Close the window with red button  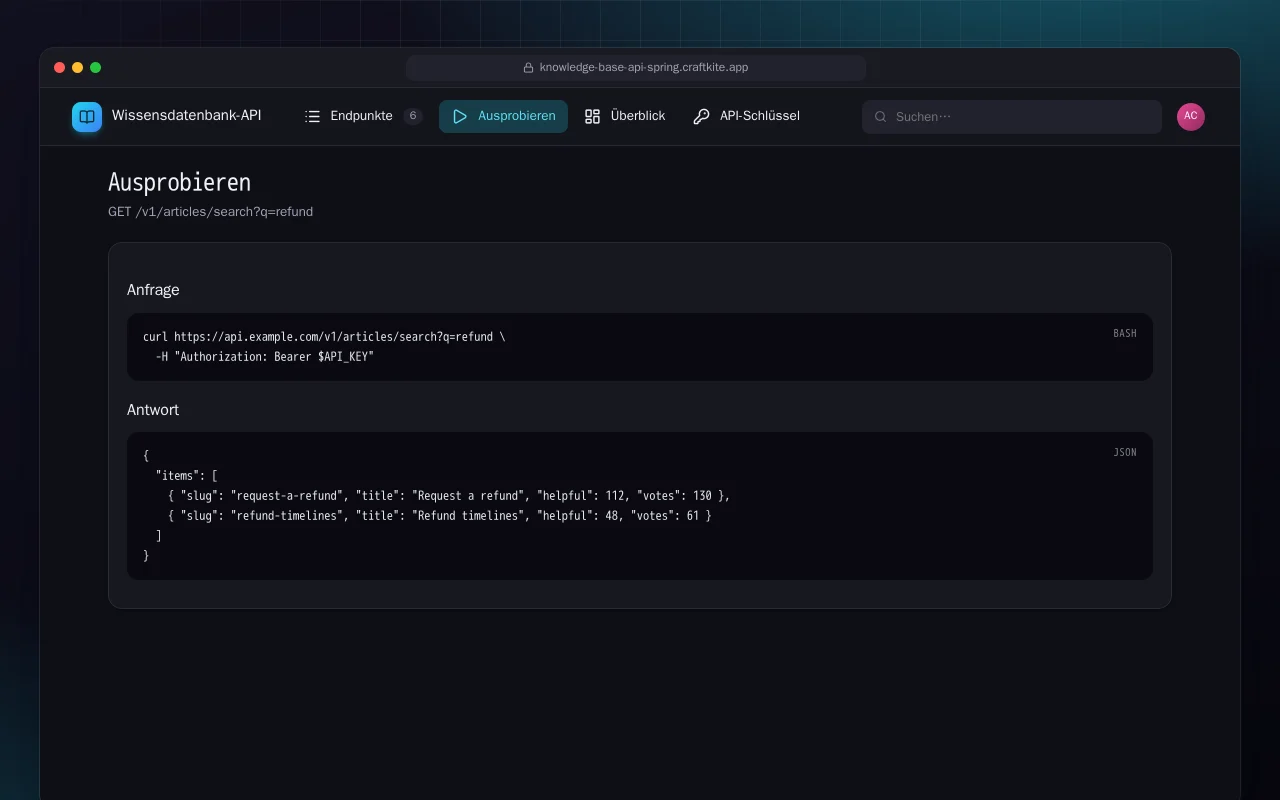coord(60,68)
